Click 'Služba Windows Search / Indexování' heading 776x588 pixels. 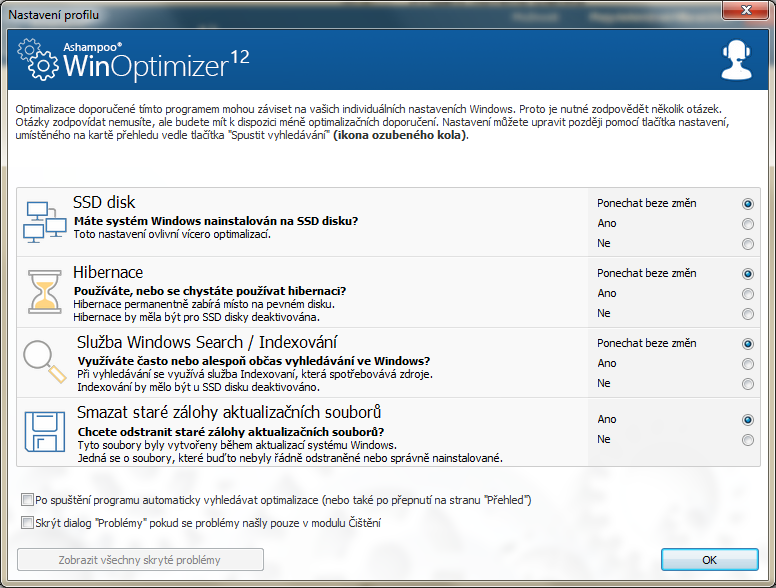207,342
